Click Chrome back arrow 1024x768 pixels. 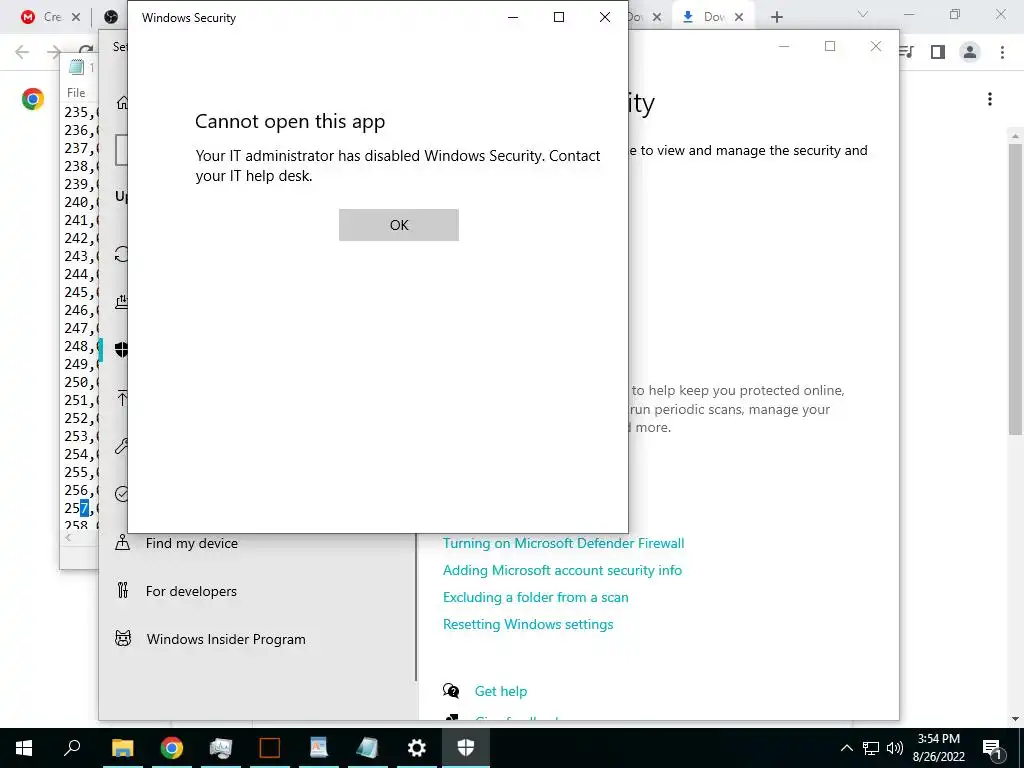click(22, 52)
